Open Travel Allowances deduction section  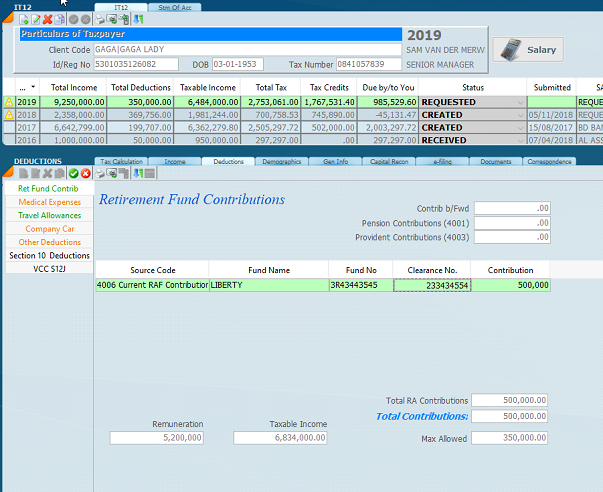47,215
